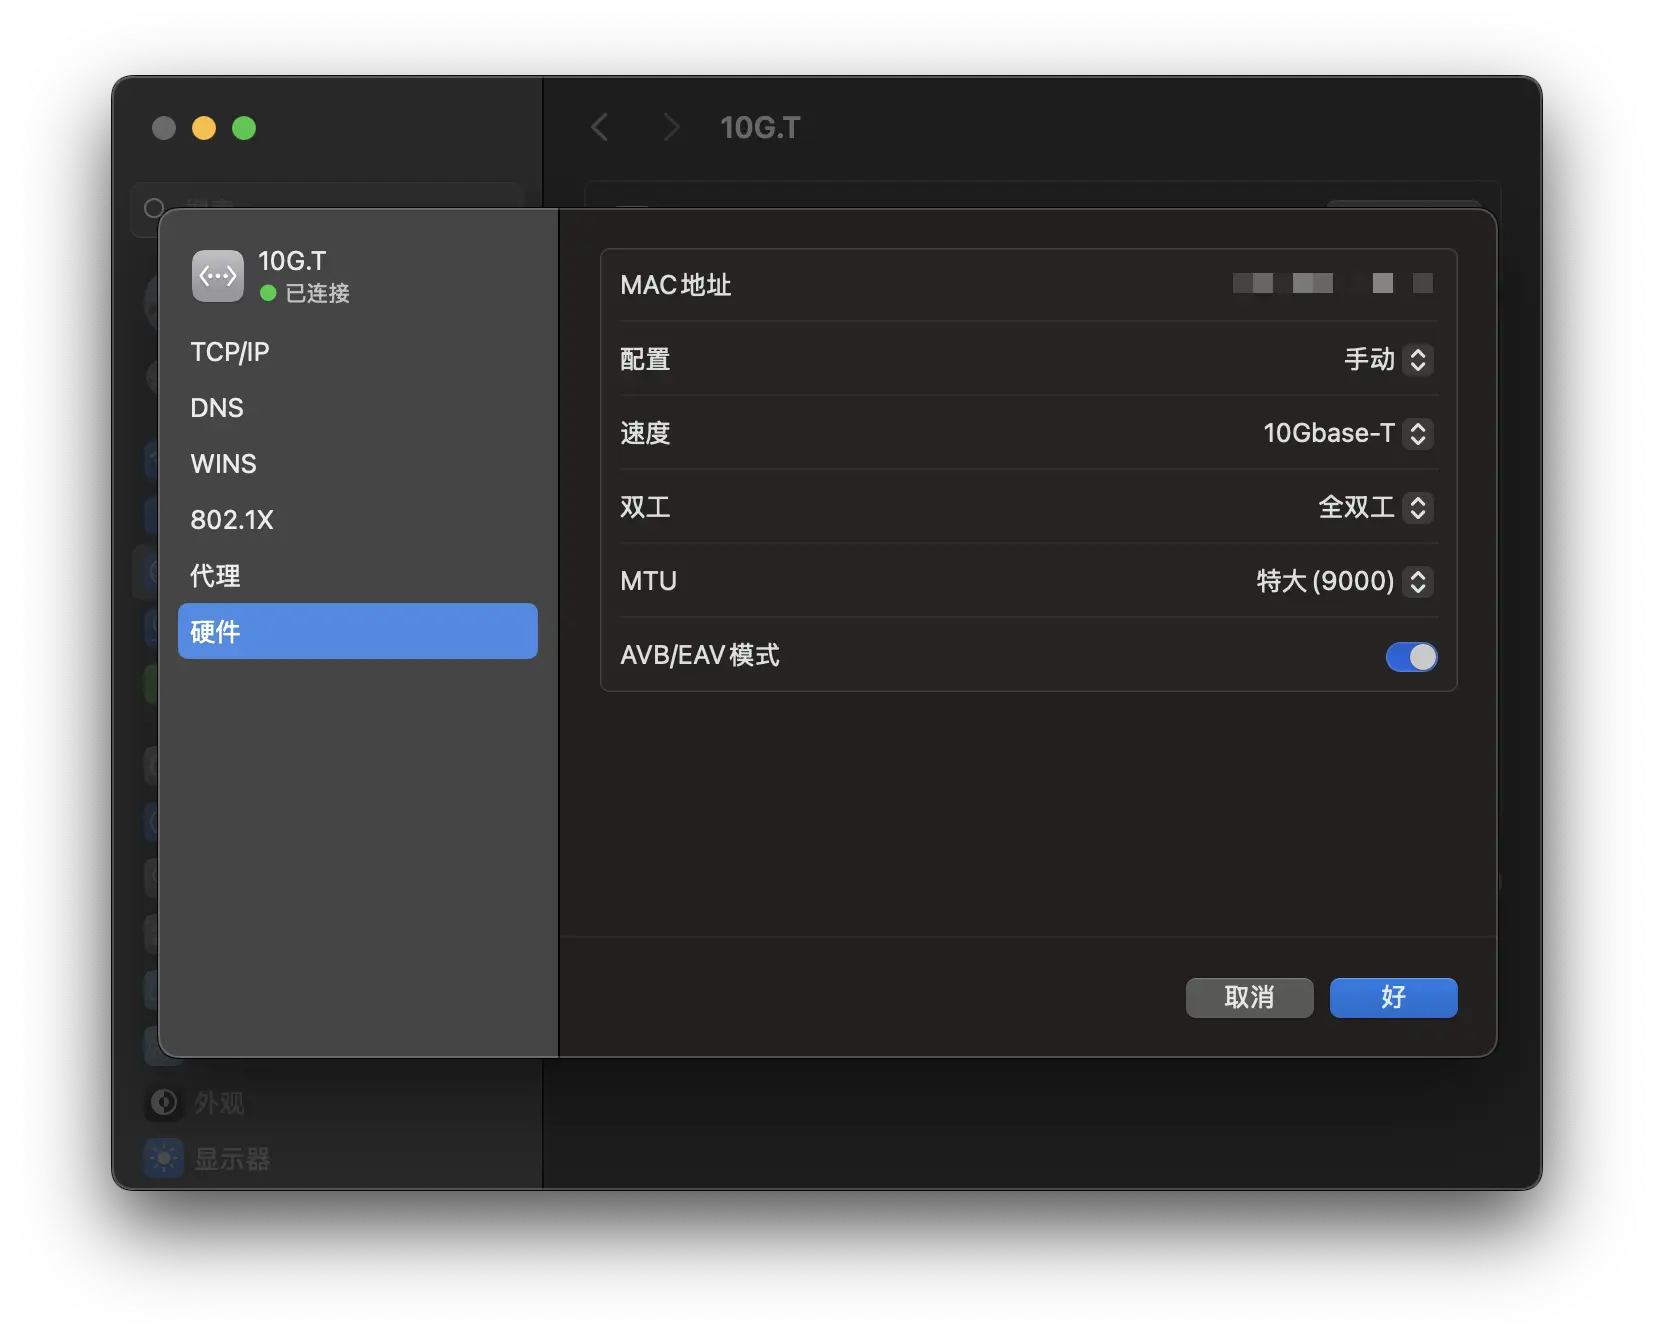Click the Displays (显示器) sidebar icon
This screenshot has height=1338, width=1654.
(x=164, y=1158)
